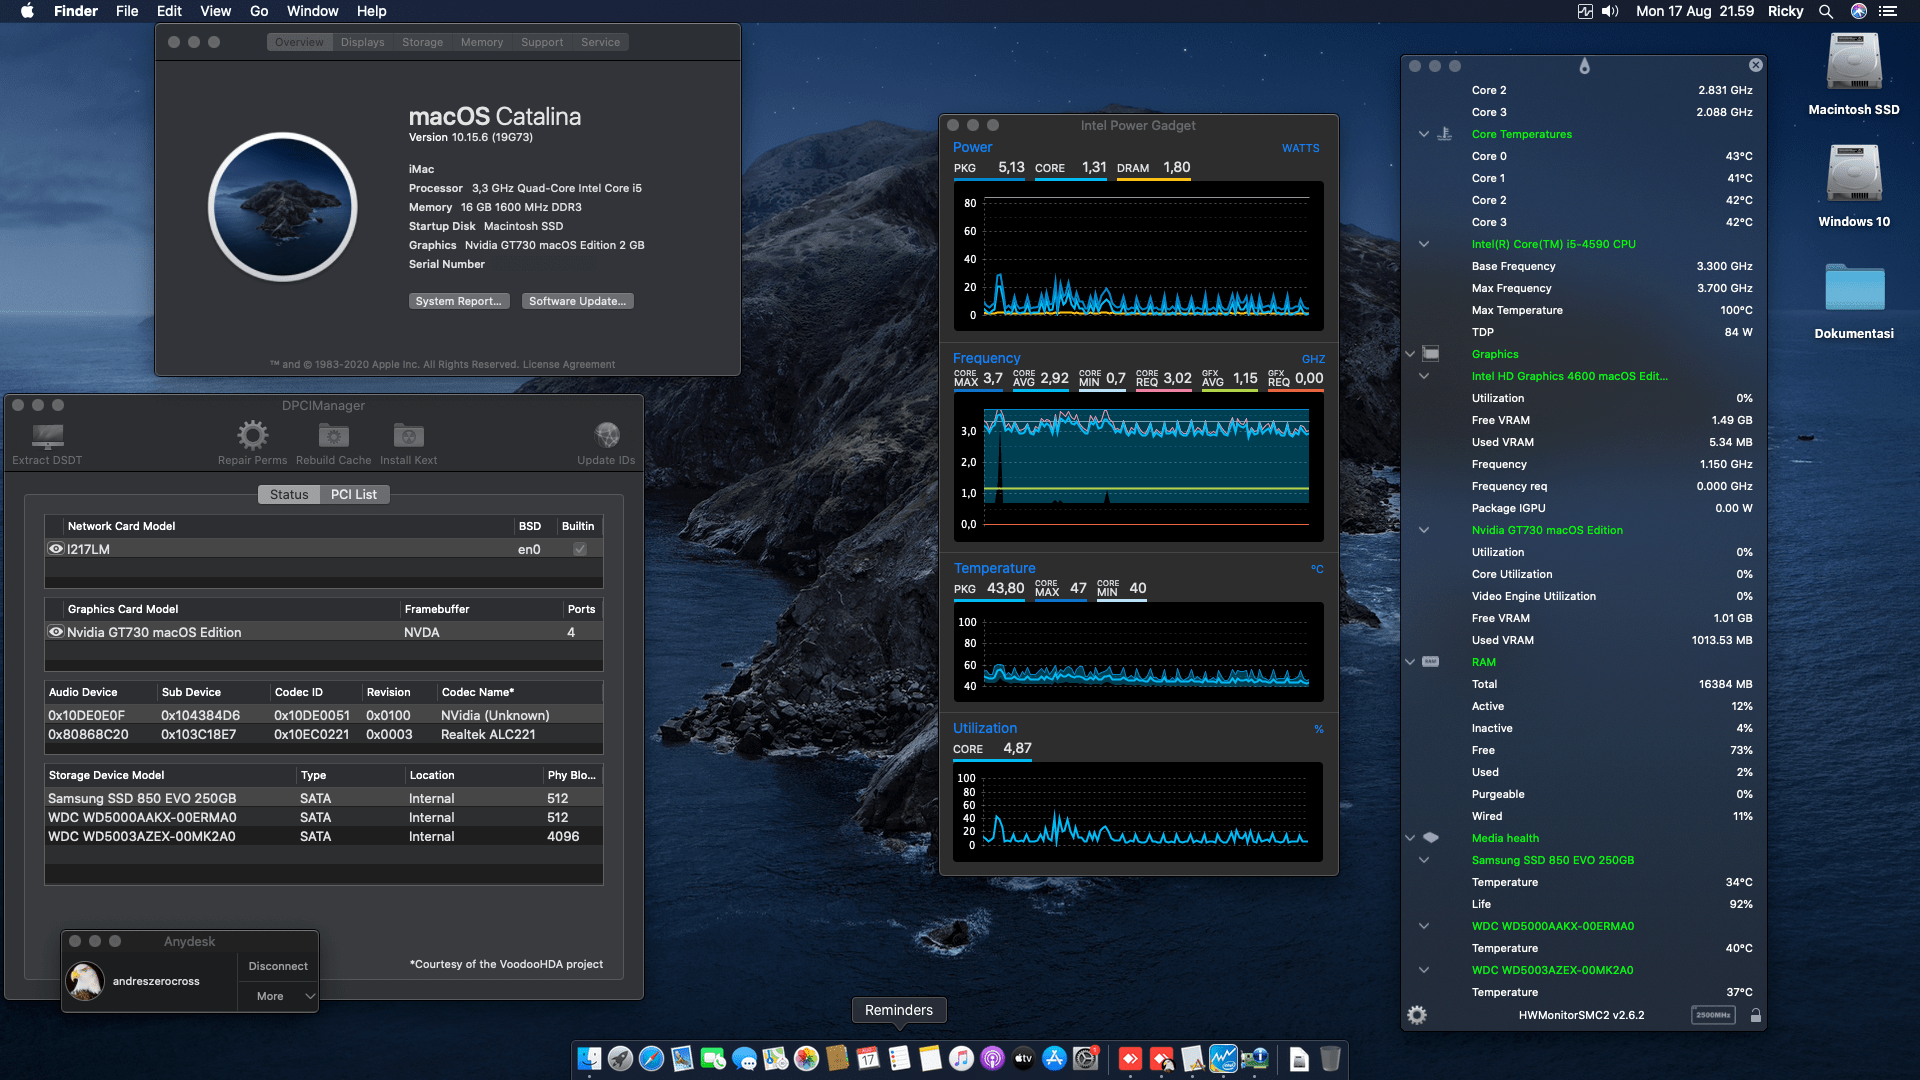The height and width of the screenshot is (1080, 1920).
Task: Open the Displays tab in About This Mac
Action: tap(362, 42)
